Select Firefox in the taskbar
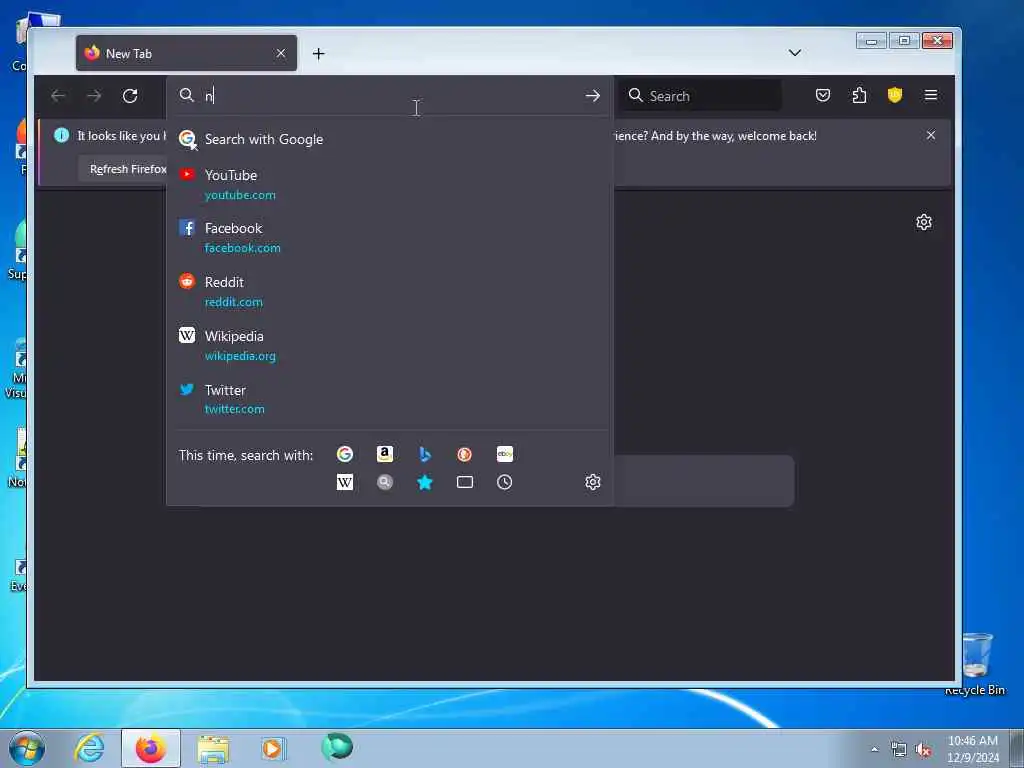This screenshot has width=1024, height=768. tap(151, 748)
